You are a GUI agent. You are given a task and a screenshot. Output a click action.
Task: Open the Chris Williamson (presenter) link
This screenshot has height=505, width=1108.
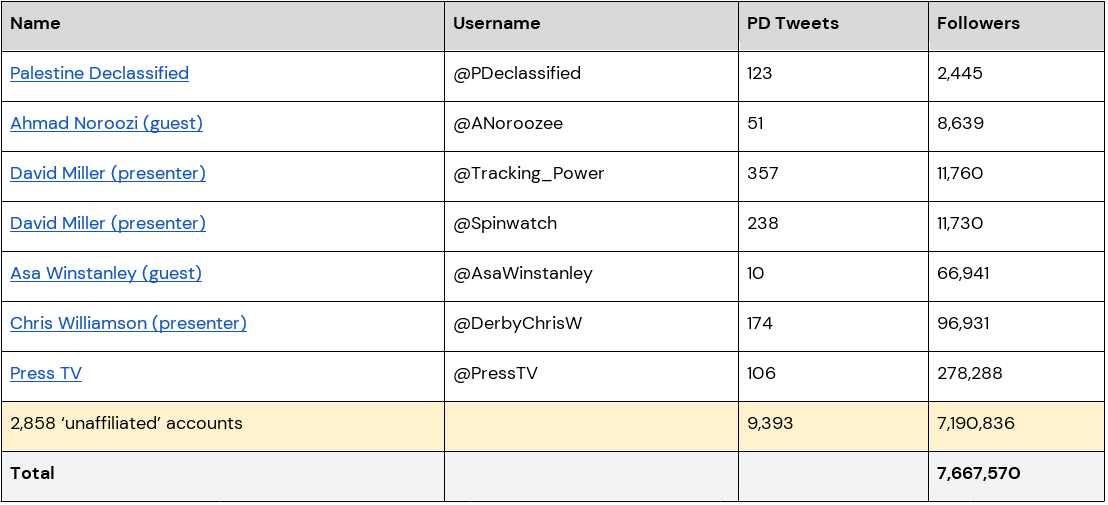pos(128,324)
